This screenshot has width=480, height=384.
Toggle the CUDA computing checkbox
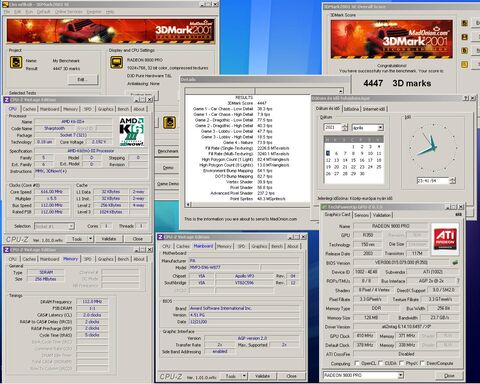click(381, 363)
